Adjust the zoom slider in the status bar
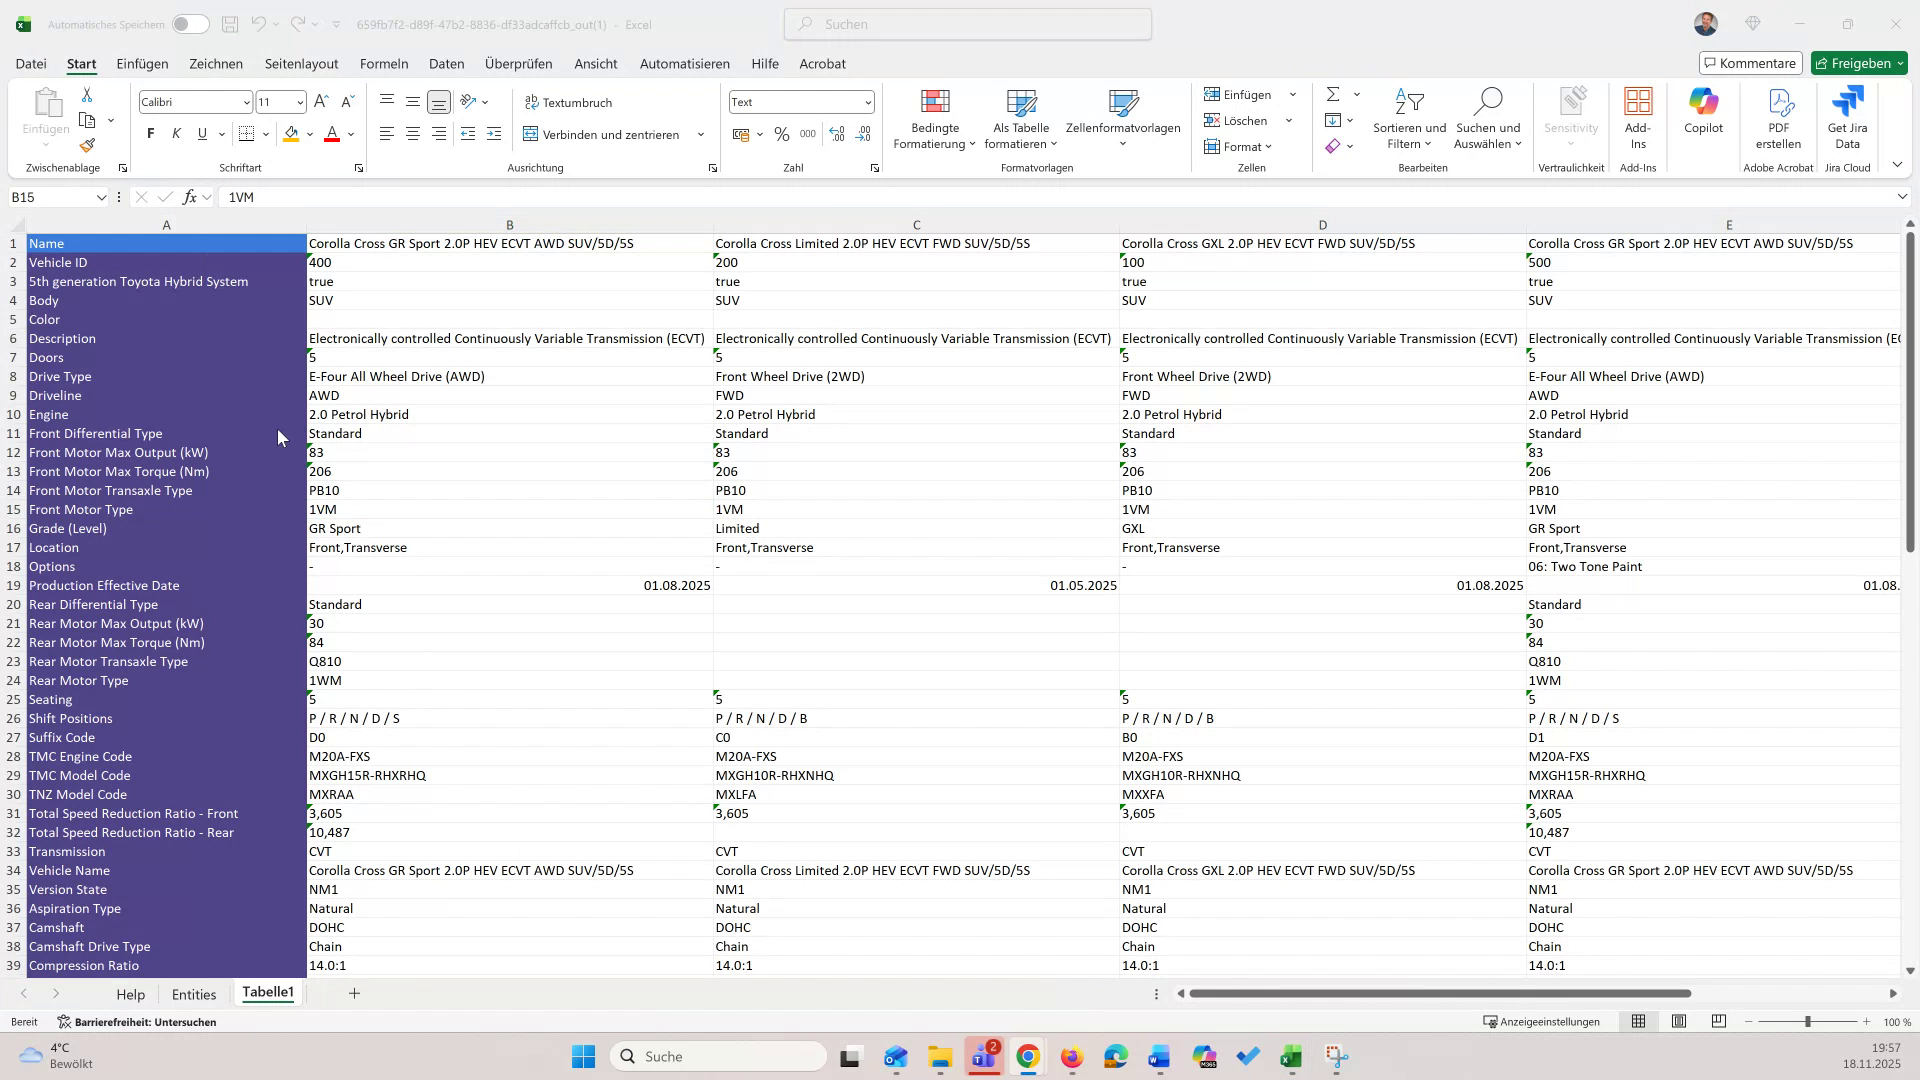The width and height of the screenshot is (1920, 1080). click(1808, 1021)
